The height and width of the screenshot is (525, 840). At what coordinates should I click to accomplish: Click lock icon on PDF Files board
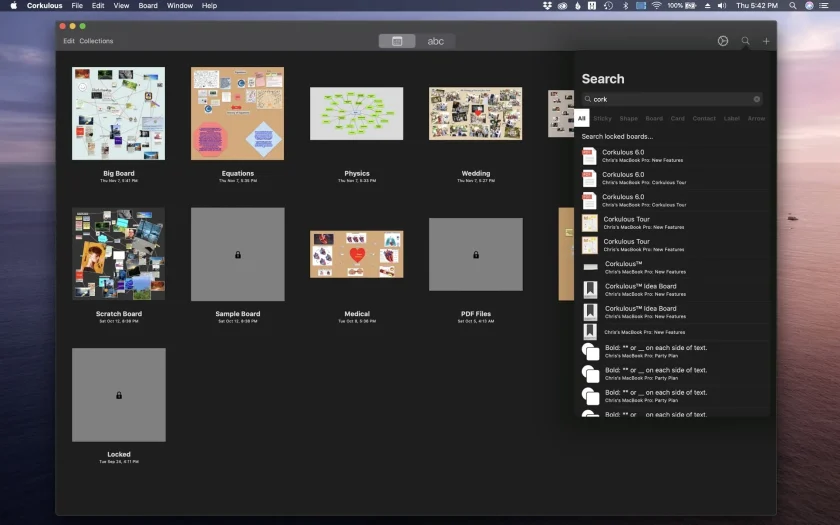coord(476,255)
